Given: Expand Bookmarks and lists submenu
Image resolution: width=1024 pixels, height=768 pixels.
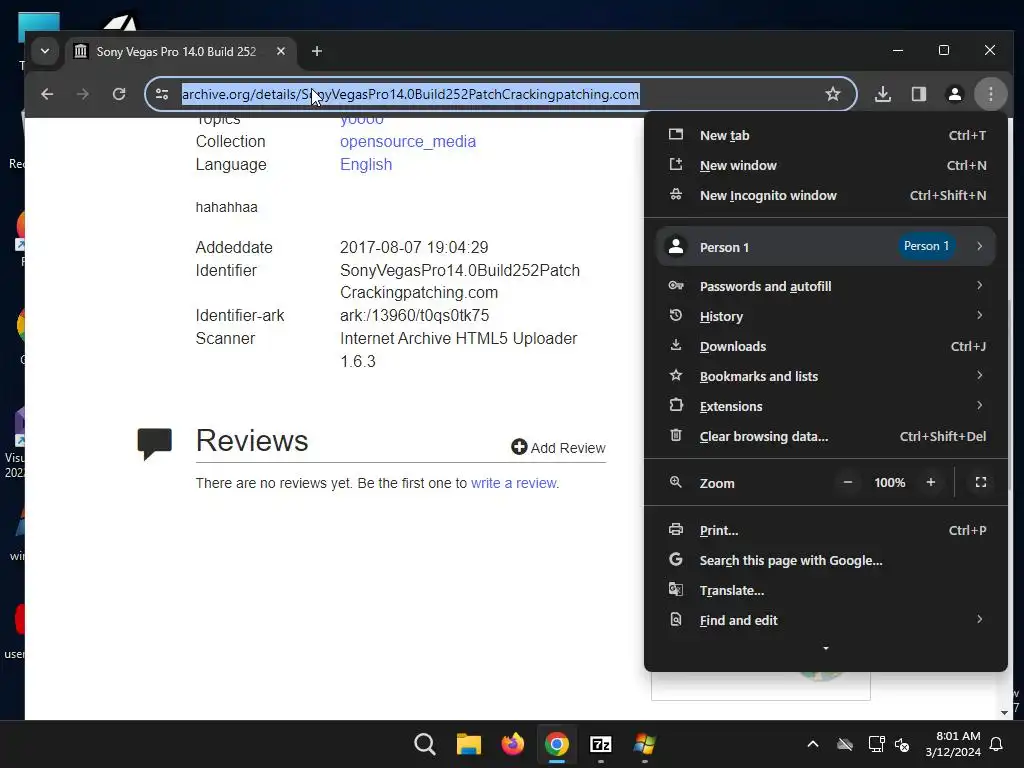Looking at the screenshot, I should pyautogui.click(x=826, y=376).
